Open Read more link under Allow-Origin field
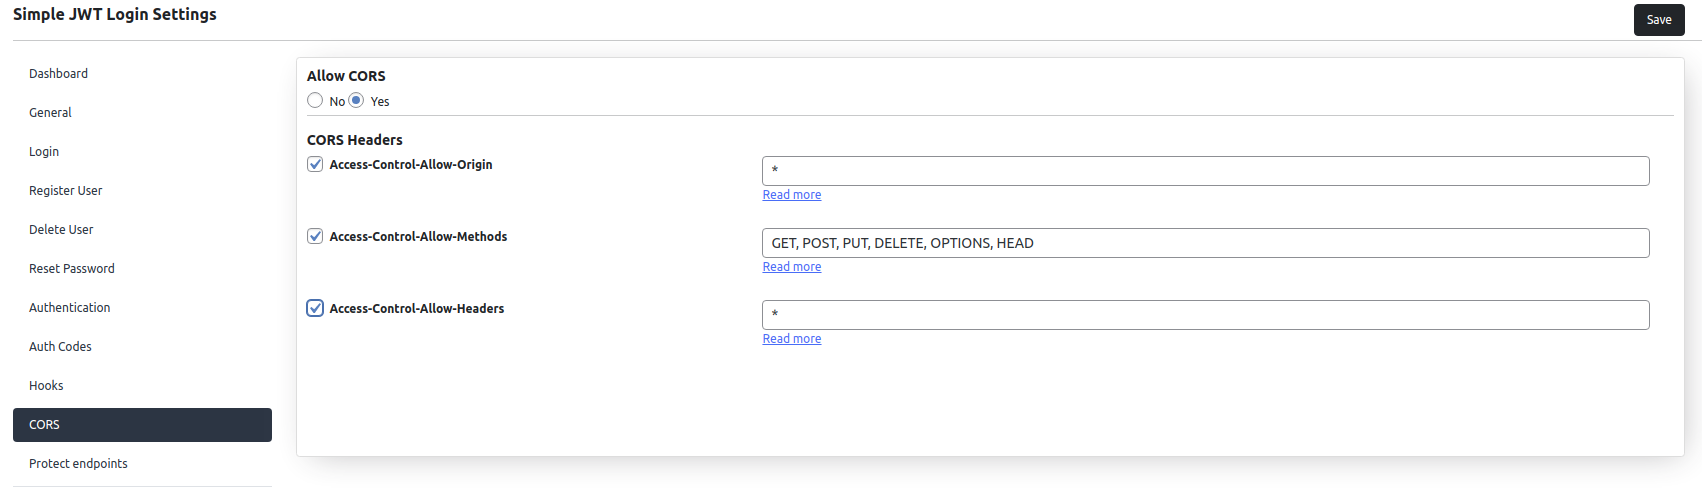The width and height of the screenshot is (1702, 503). tap(791, 195)
